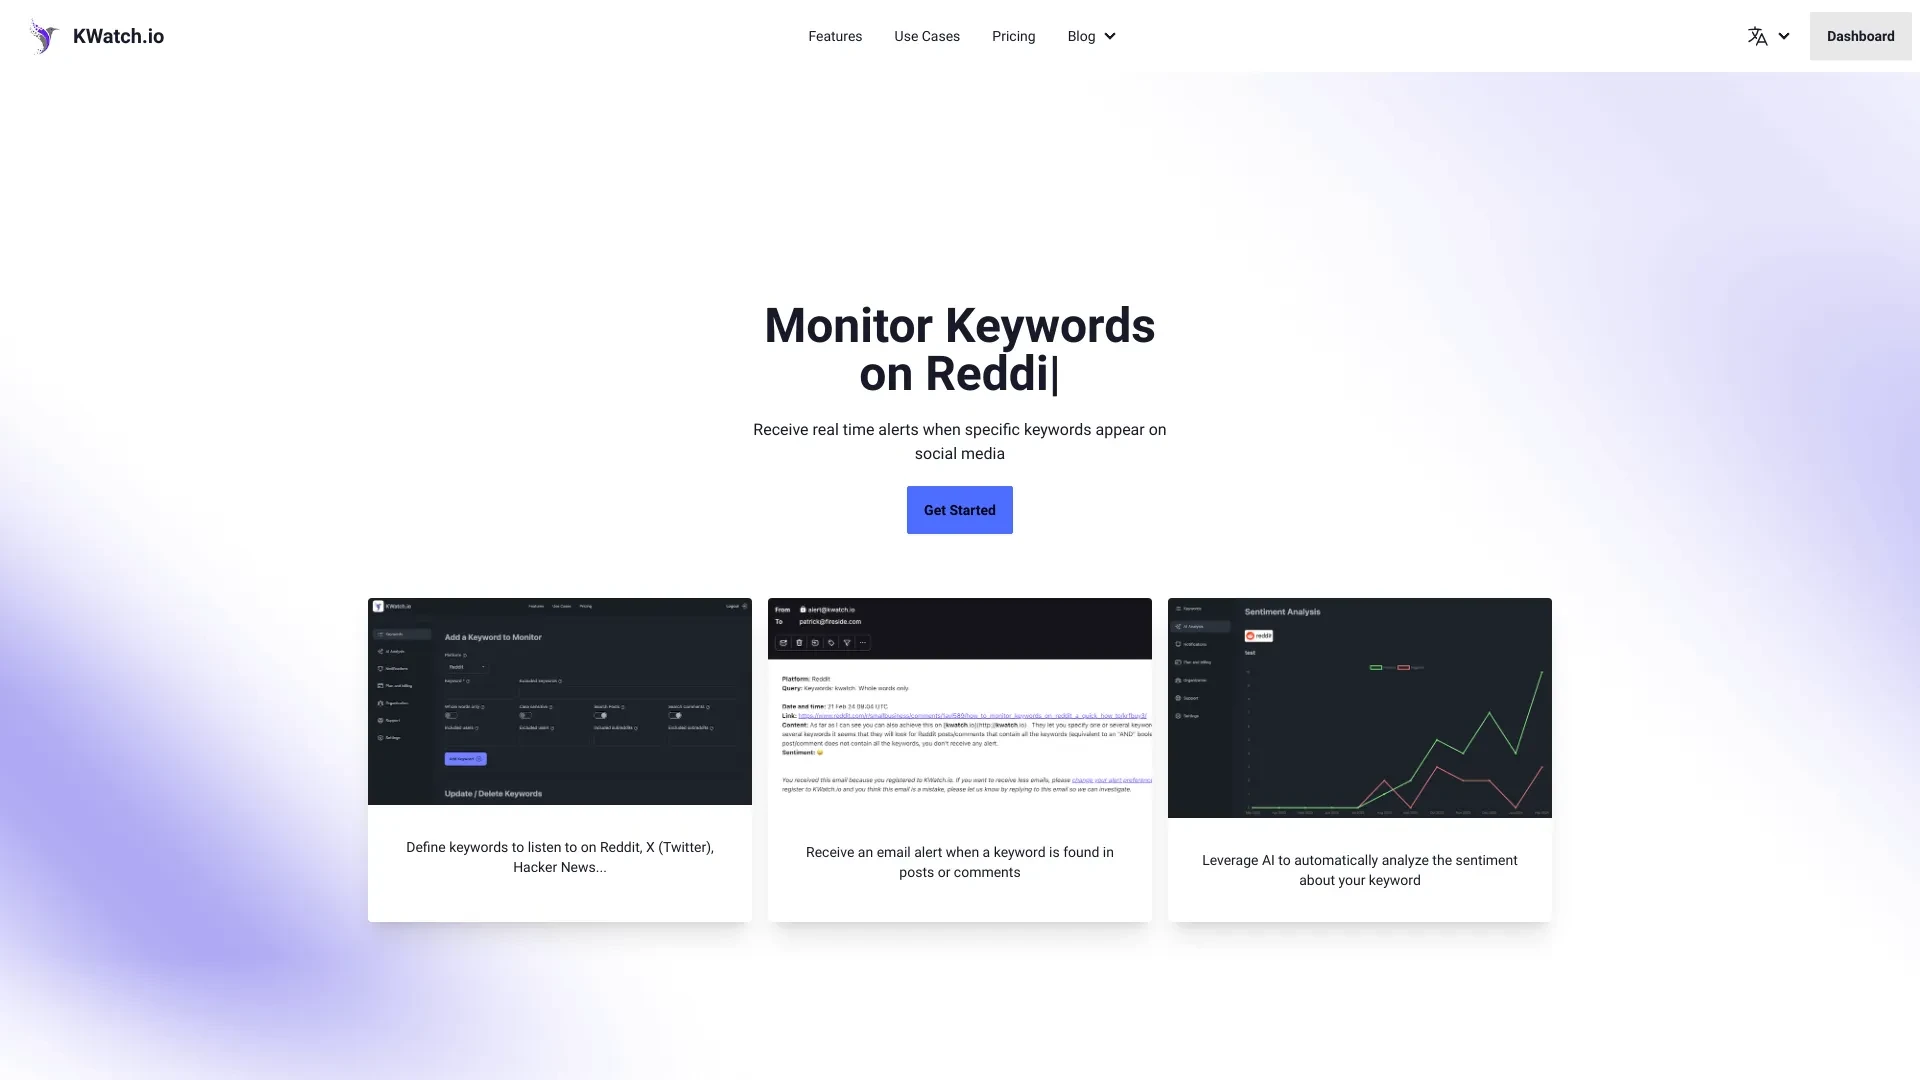Click the Dashboard button

(x=1859, y=36)
